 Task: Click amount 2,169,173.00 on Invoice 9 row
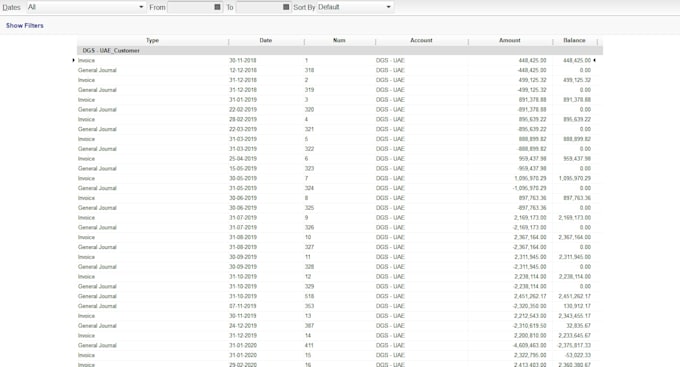[x=530, y=218]
